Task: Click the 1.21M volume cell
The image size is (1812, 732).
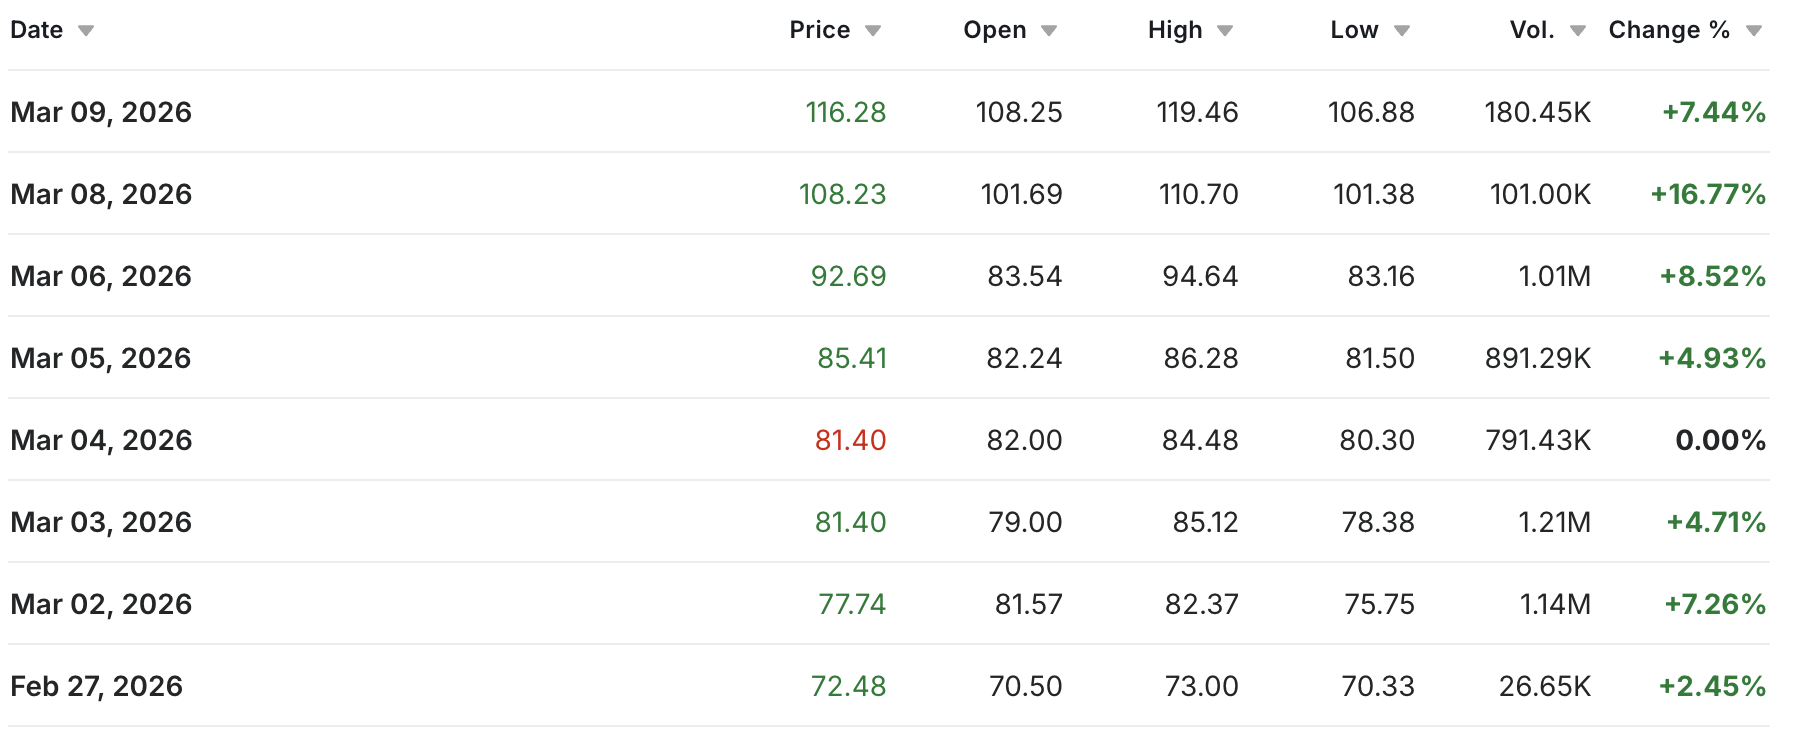Action: (x=1554, y=522)
